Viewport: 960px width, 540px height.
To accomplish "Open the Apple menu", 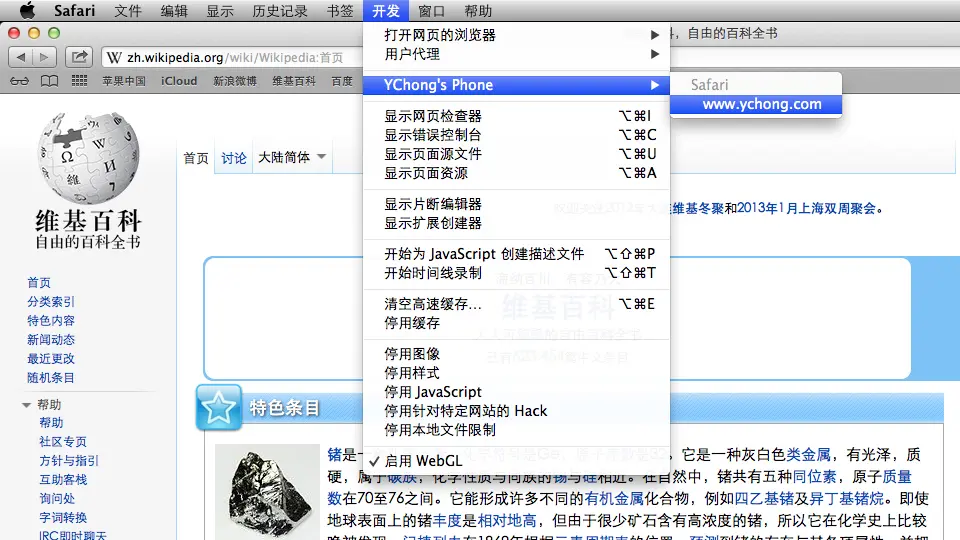I will (x=27, y=10).
